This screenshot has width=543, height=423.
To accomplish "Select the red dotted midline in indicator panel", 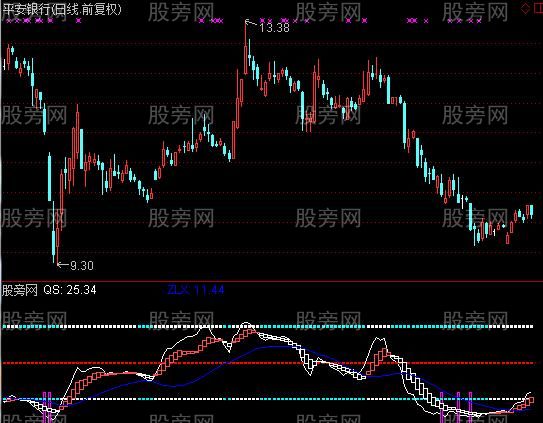I will pyautogui.click(x=267, y=363).
